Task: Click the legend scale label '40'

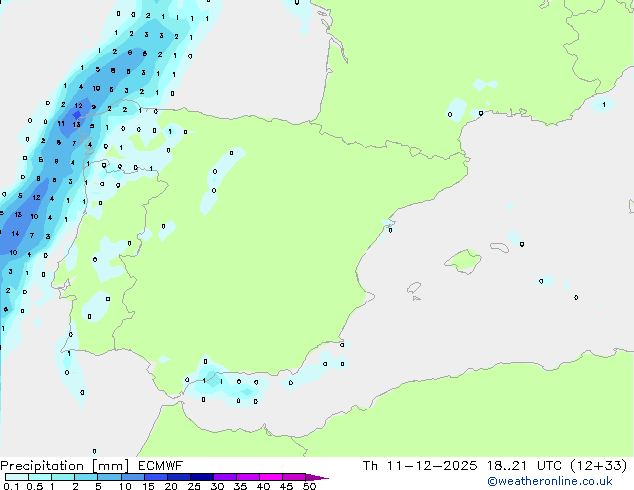Action: pyautogui.click(x=263, y=486)
